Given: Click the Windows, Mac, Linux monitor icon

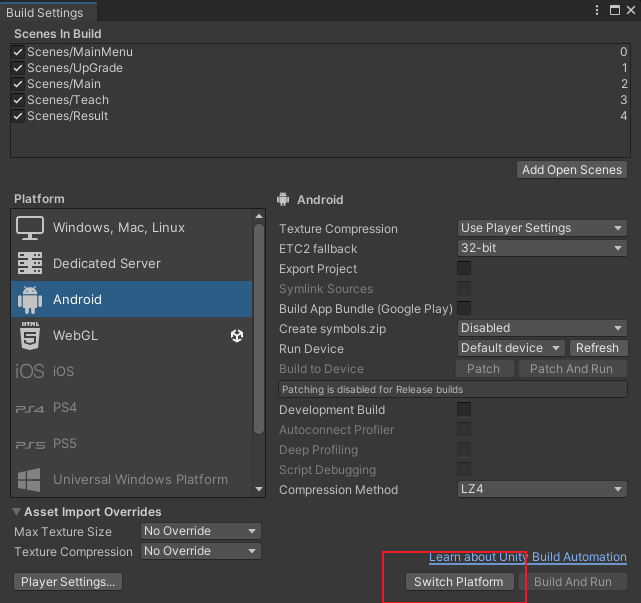Looking at the screenshot, I should click(30, 228).
